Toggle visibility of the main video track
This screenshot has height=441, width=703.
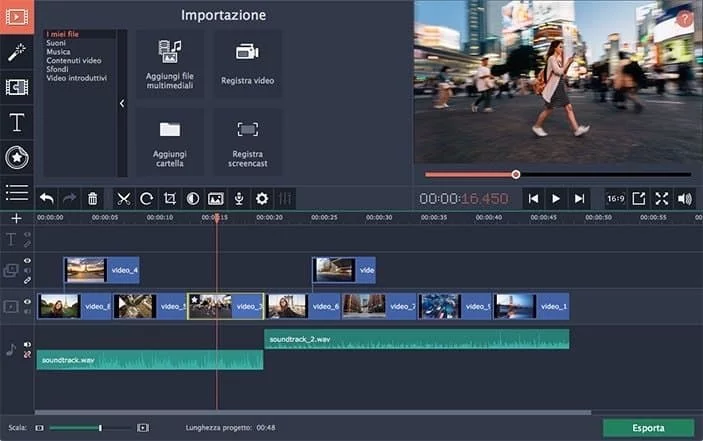point(27,302)
